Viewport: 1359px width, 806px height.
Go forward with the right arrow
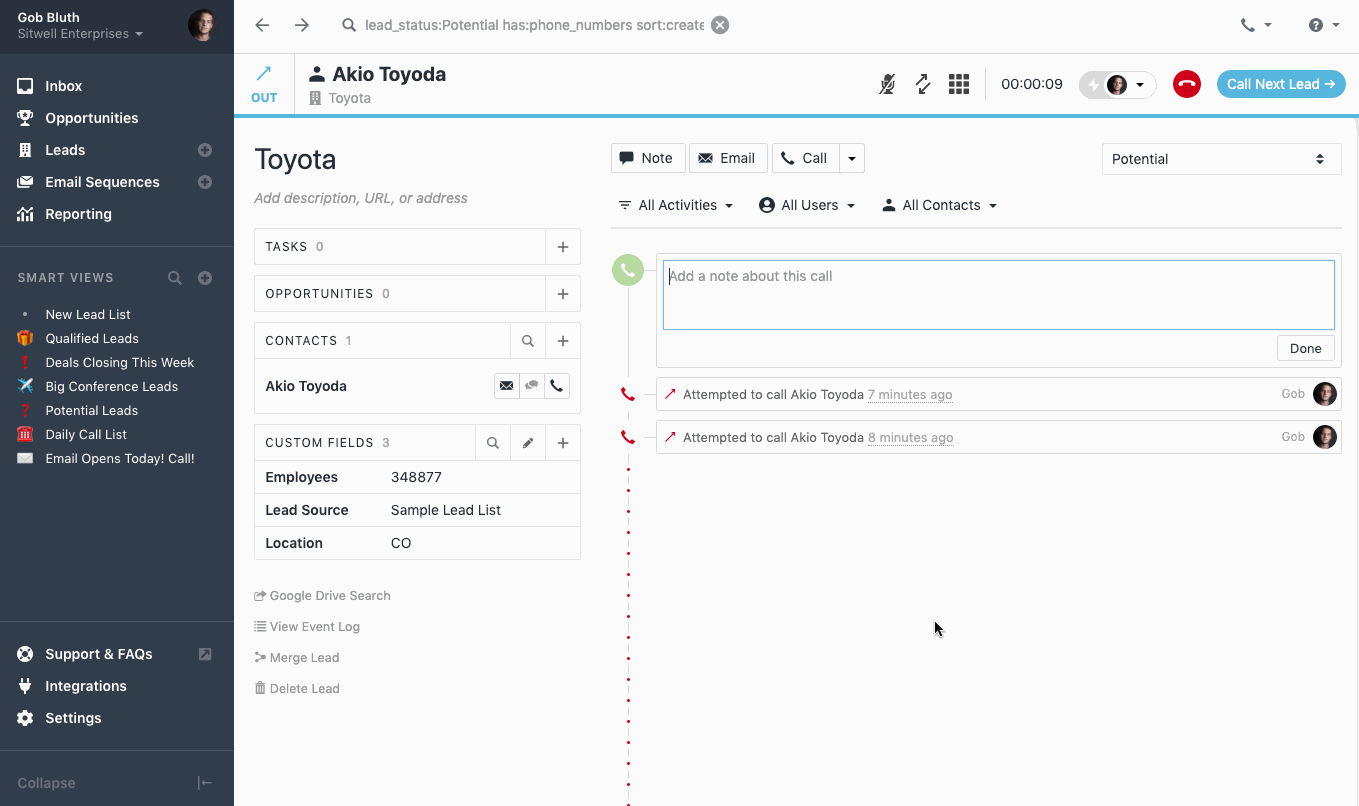tap(302, 25)
